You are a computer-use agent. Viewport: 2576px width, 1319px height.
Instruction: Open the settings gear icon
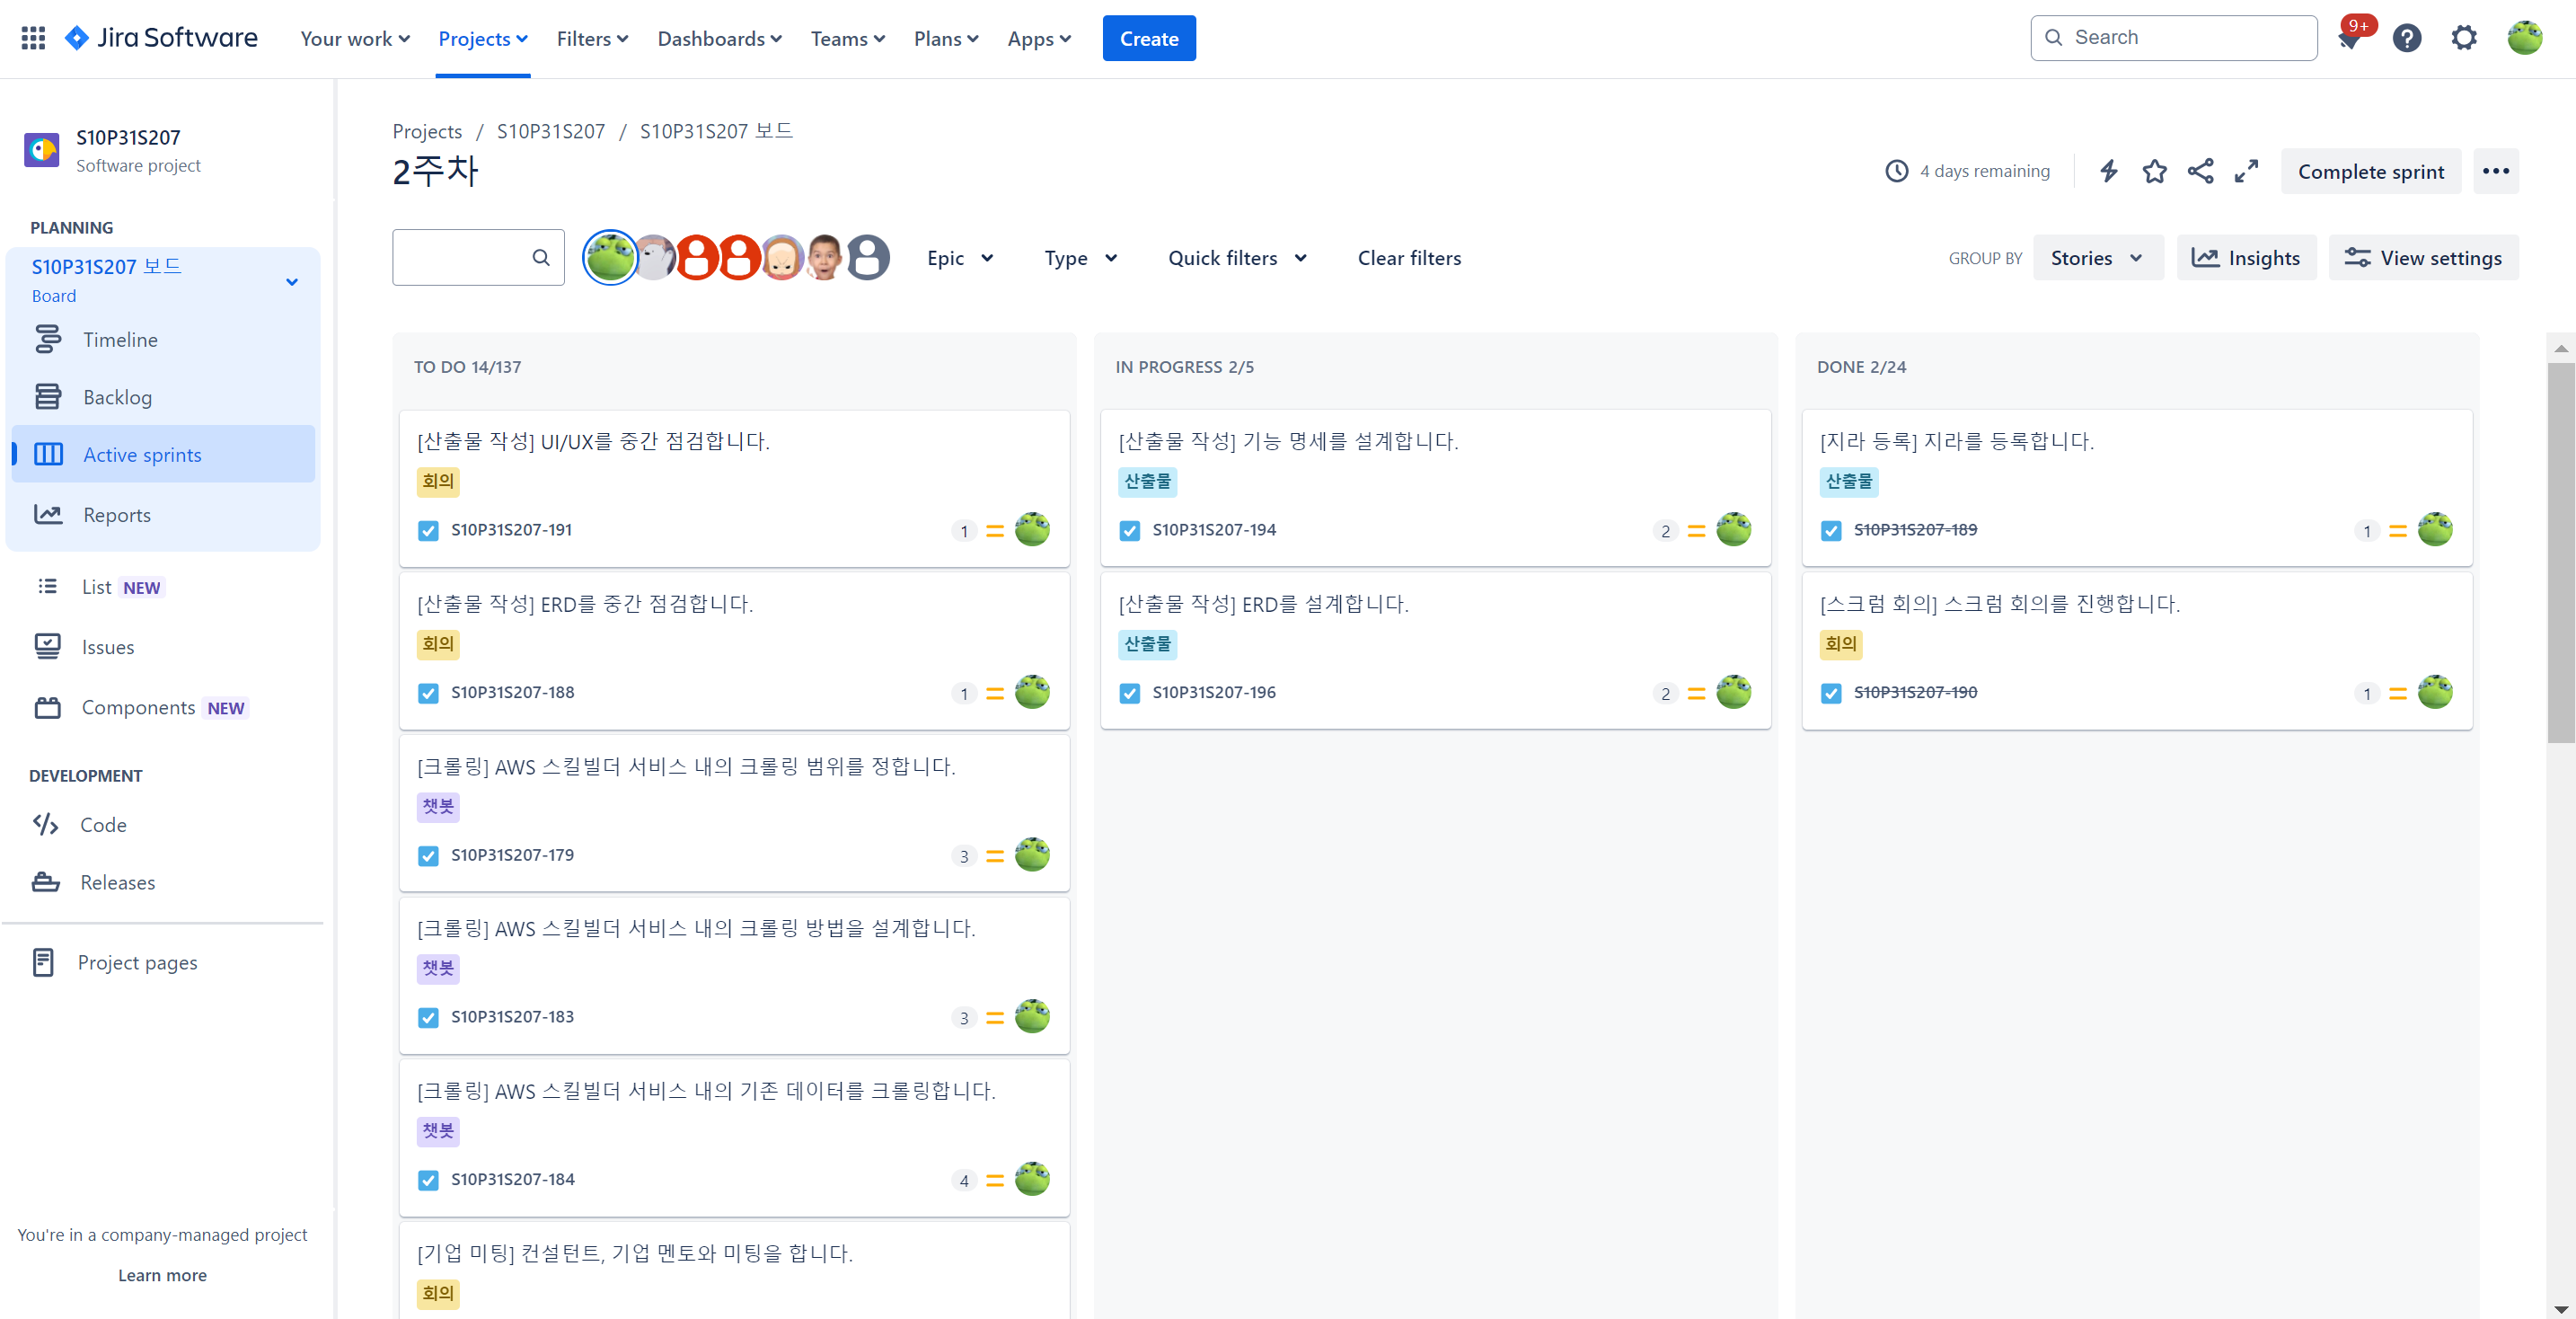2464,38
